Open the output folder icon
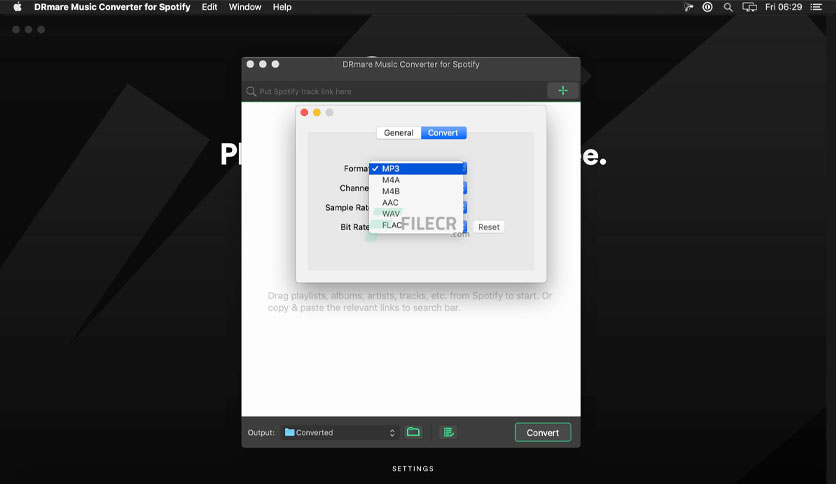Image resolution: width=836 pixels, height=484 pixels. [413, 432]
